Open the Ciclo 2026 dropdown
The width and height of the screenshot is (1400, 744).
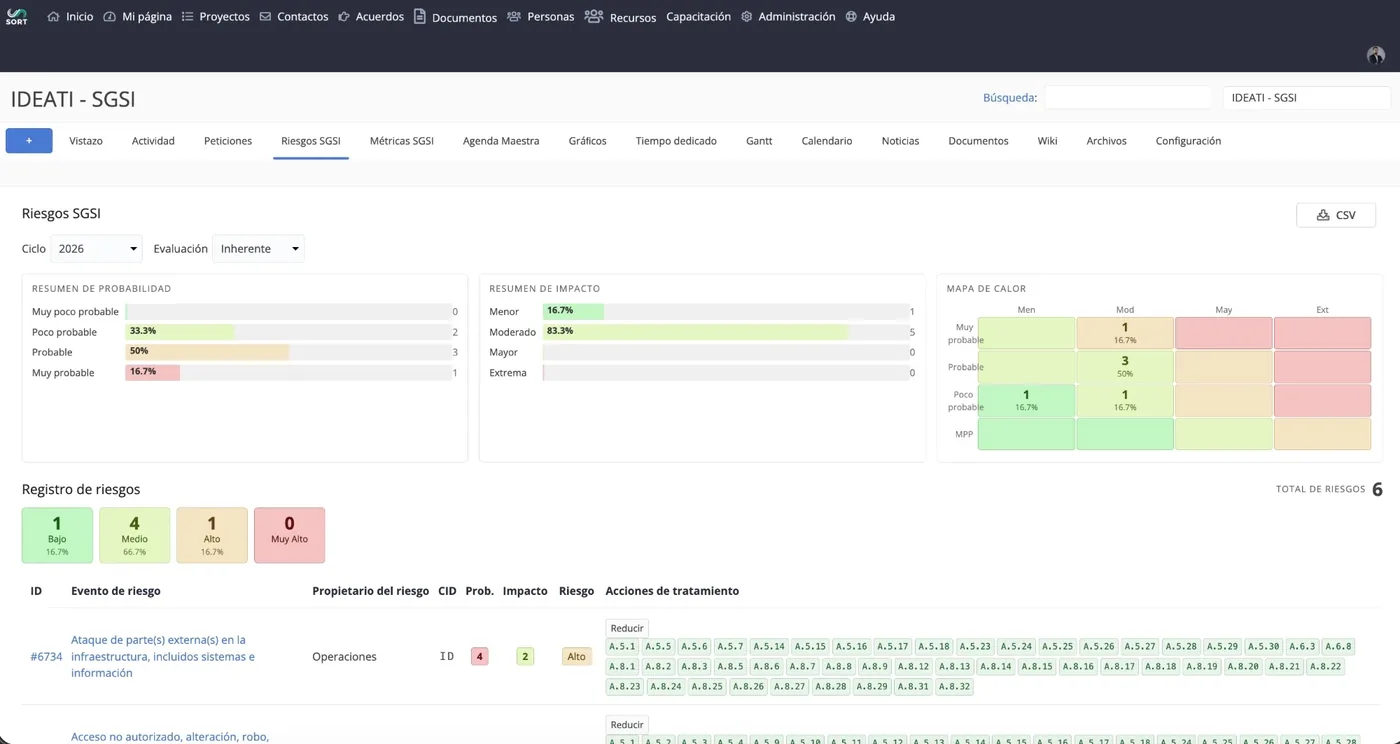(97, 249)
